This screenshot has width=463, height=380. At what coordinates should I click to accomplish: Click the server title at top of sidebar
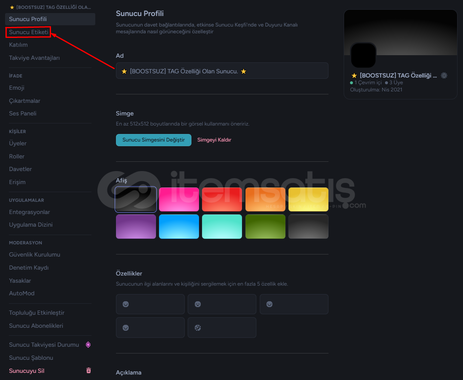pos(50,7)
